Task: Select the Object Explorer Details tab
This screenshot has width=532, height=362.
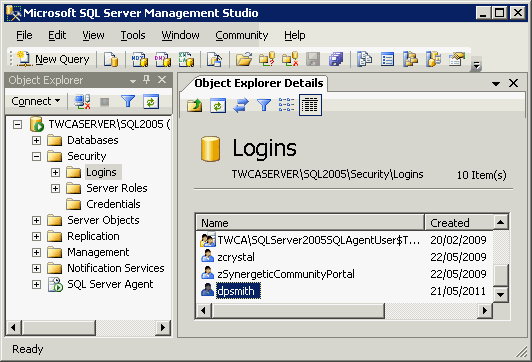Action: pyautogui.click(x=259, y=83)
